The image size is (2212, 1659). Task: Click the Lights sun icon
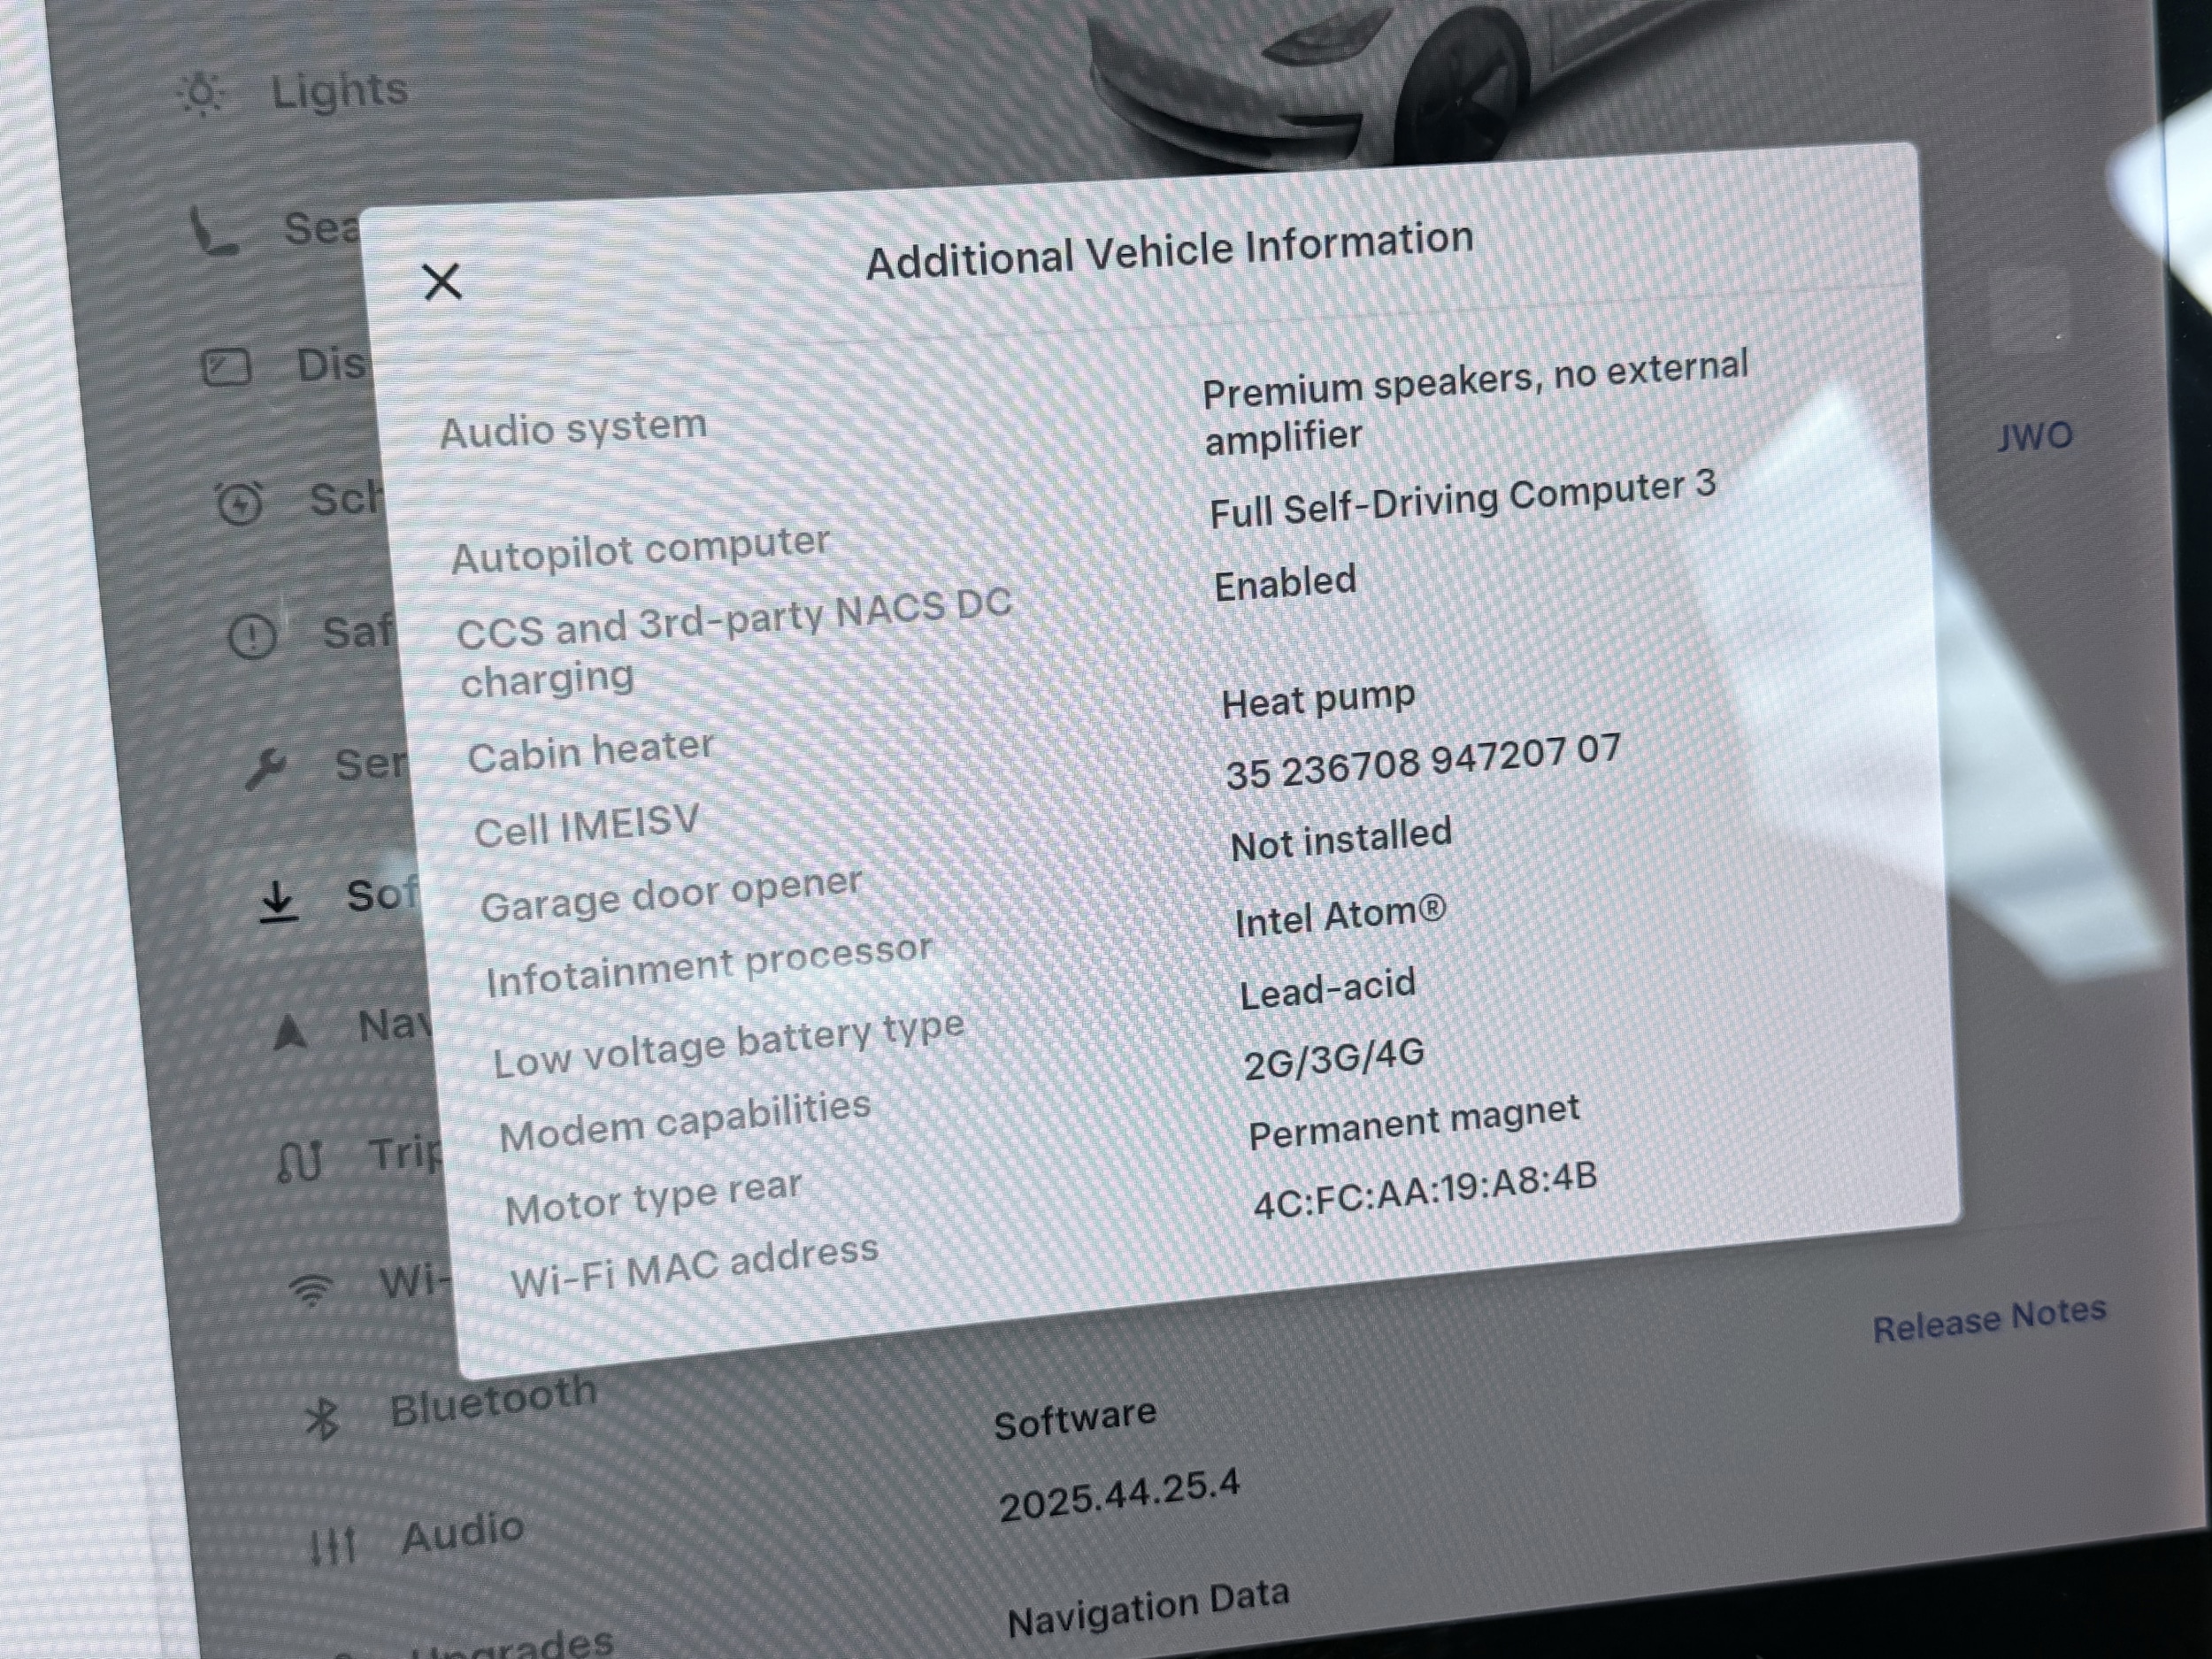click(201, 95)
